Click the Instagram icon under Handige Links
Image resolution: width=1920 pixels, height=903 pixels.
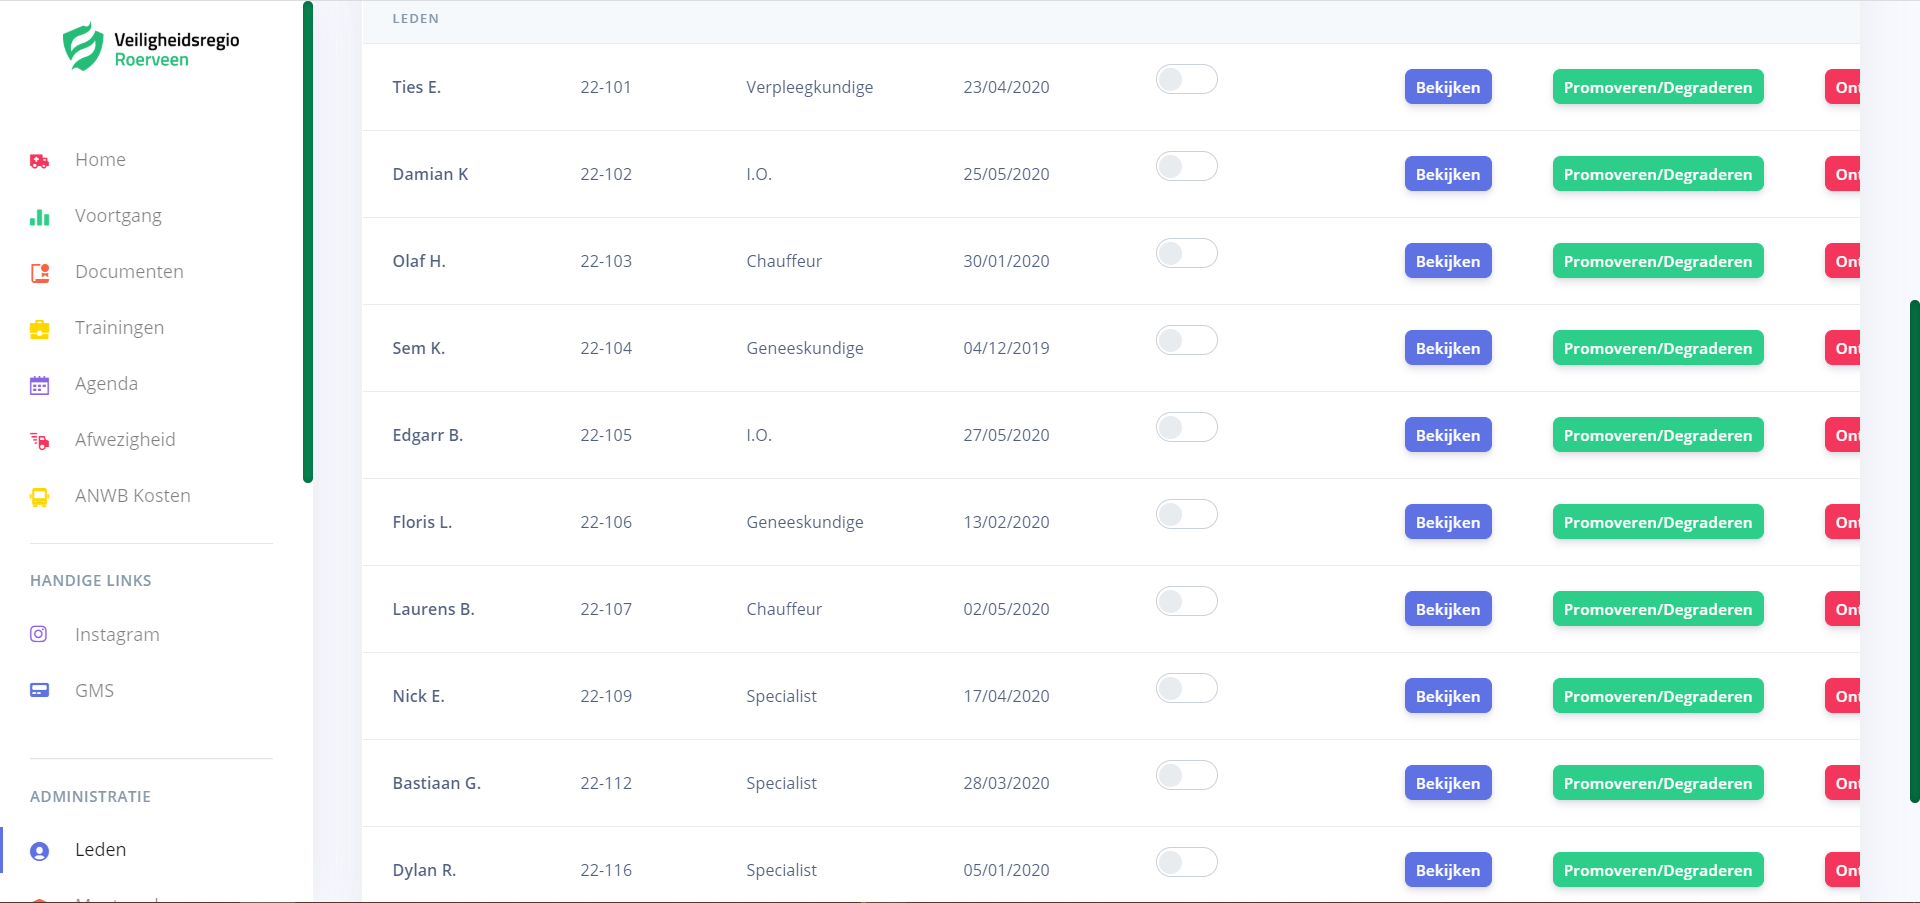click(39, 635)
